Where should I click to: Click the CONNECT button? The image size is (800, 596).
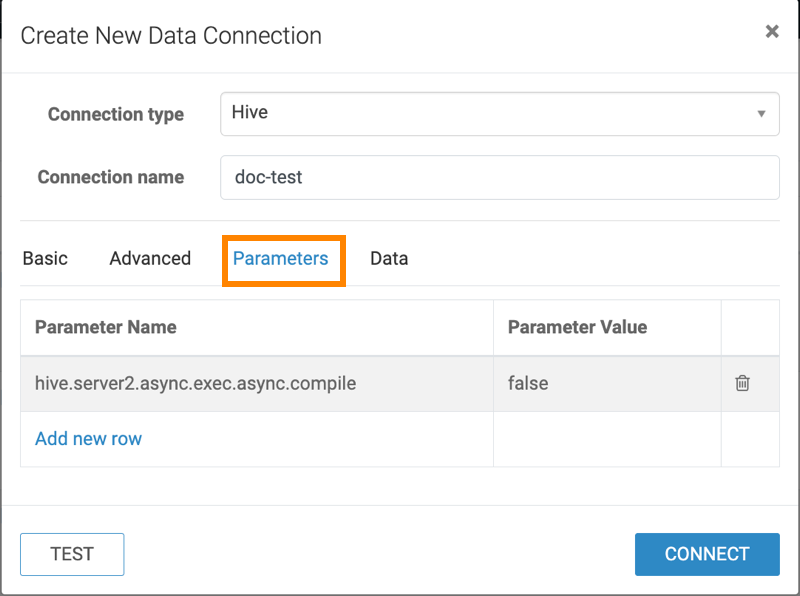click(706, 554)
